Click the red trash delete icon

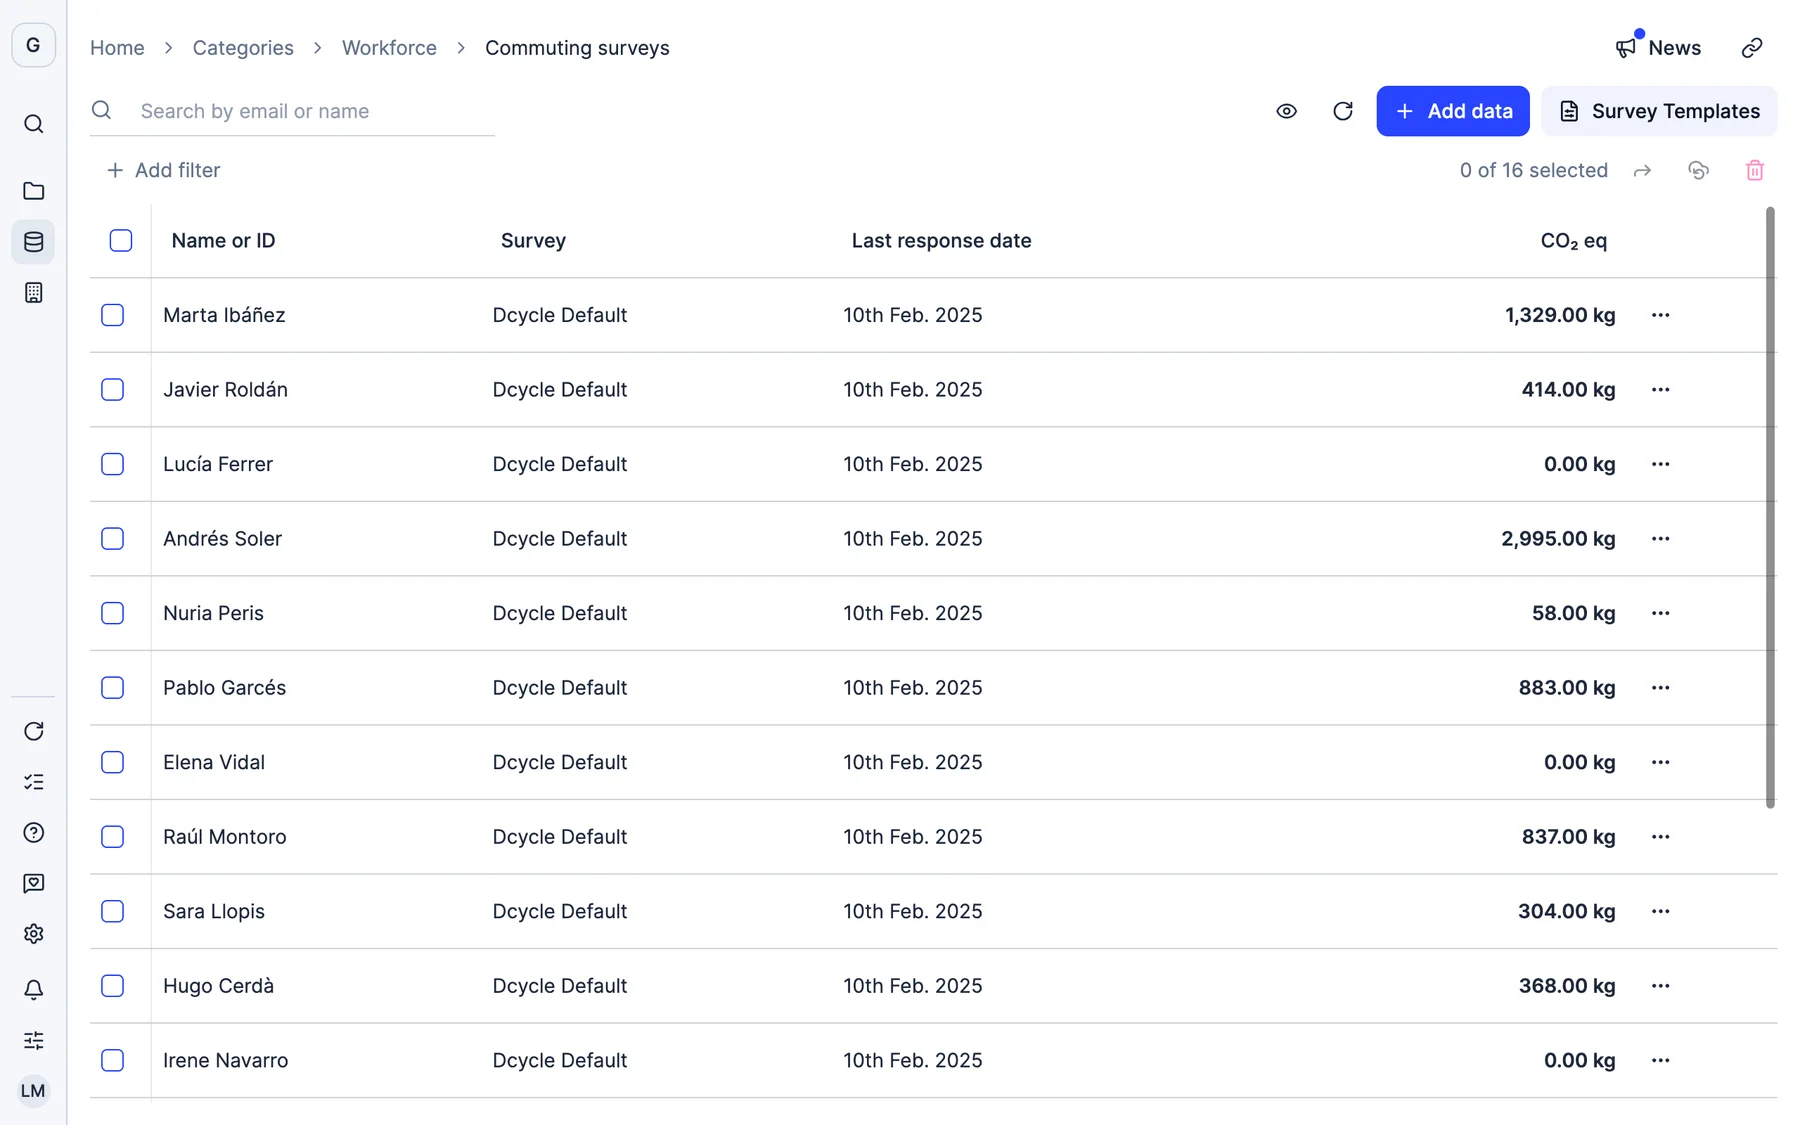click(1754, 171)
